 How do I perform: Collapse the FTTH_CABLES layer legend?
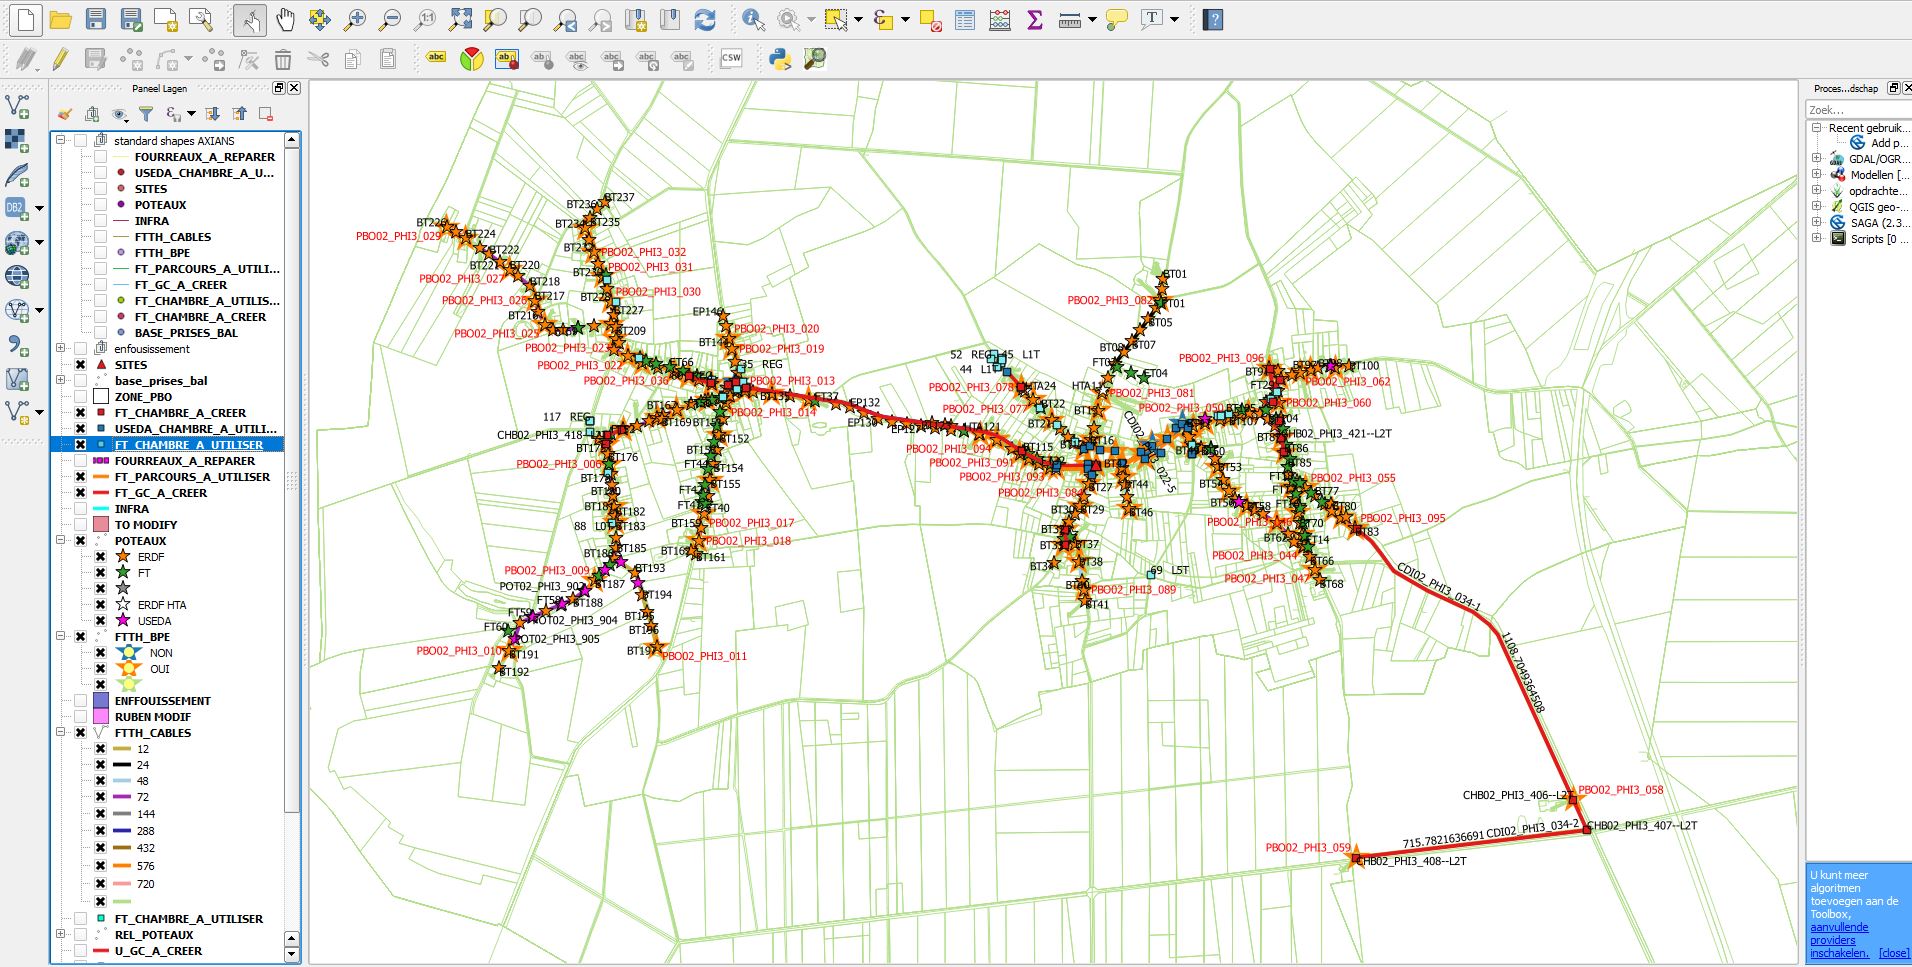(x=61, y=733)
